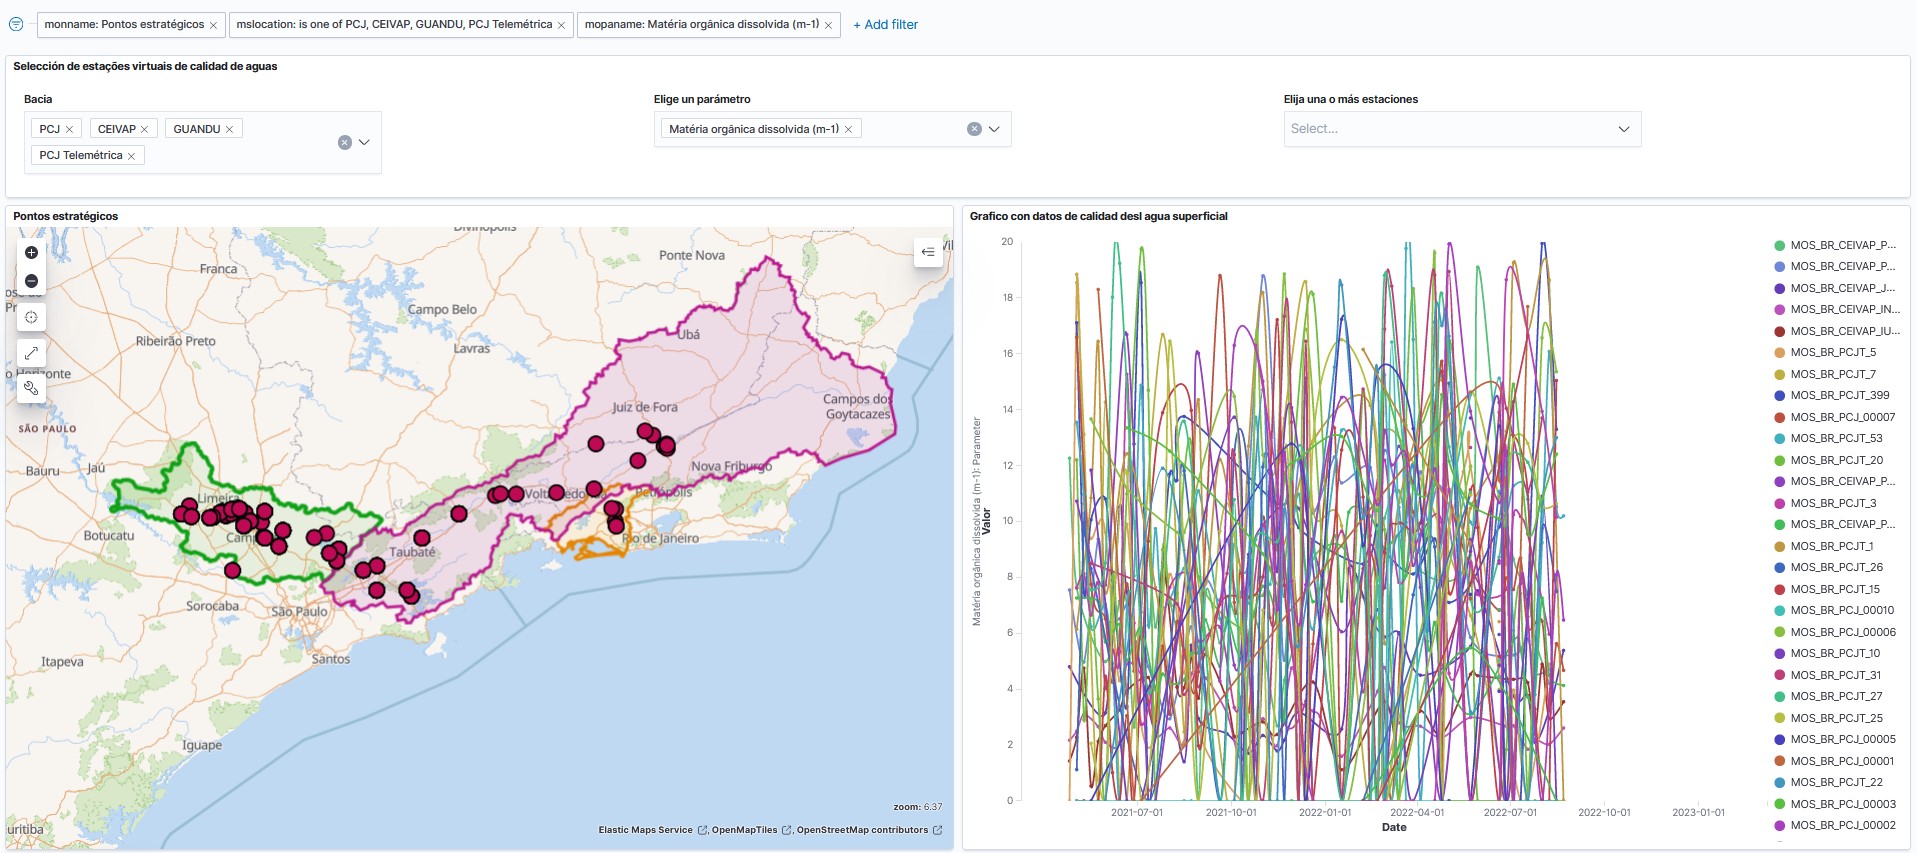Open the estaciones Select dropdown
1917x853 pixels.
[x=1461, y=129]
